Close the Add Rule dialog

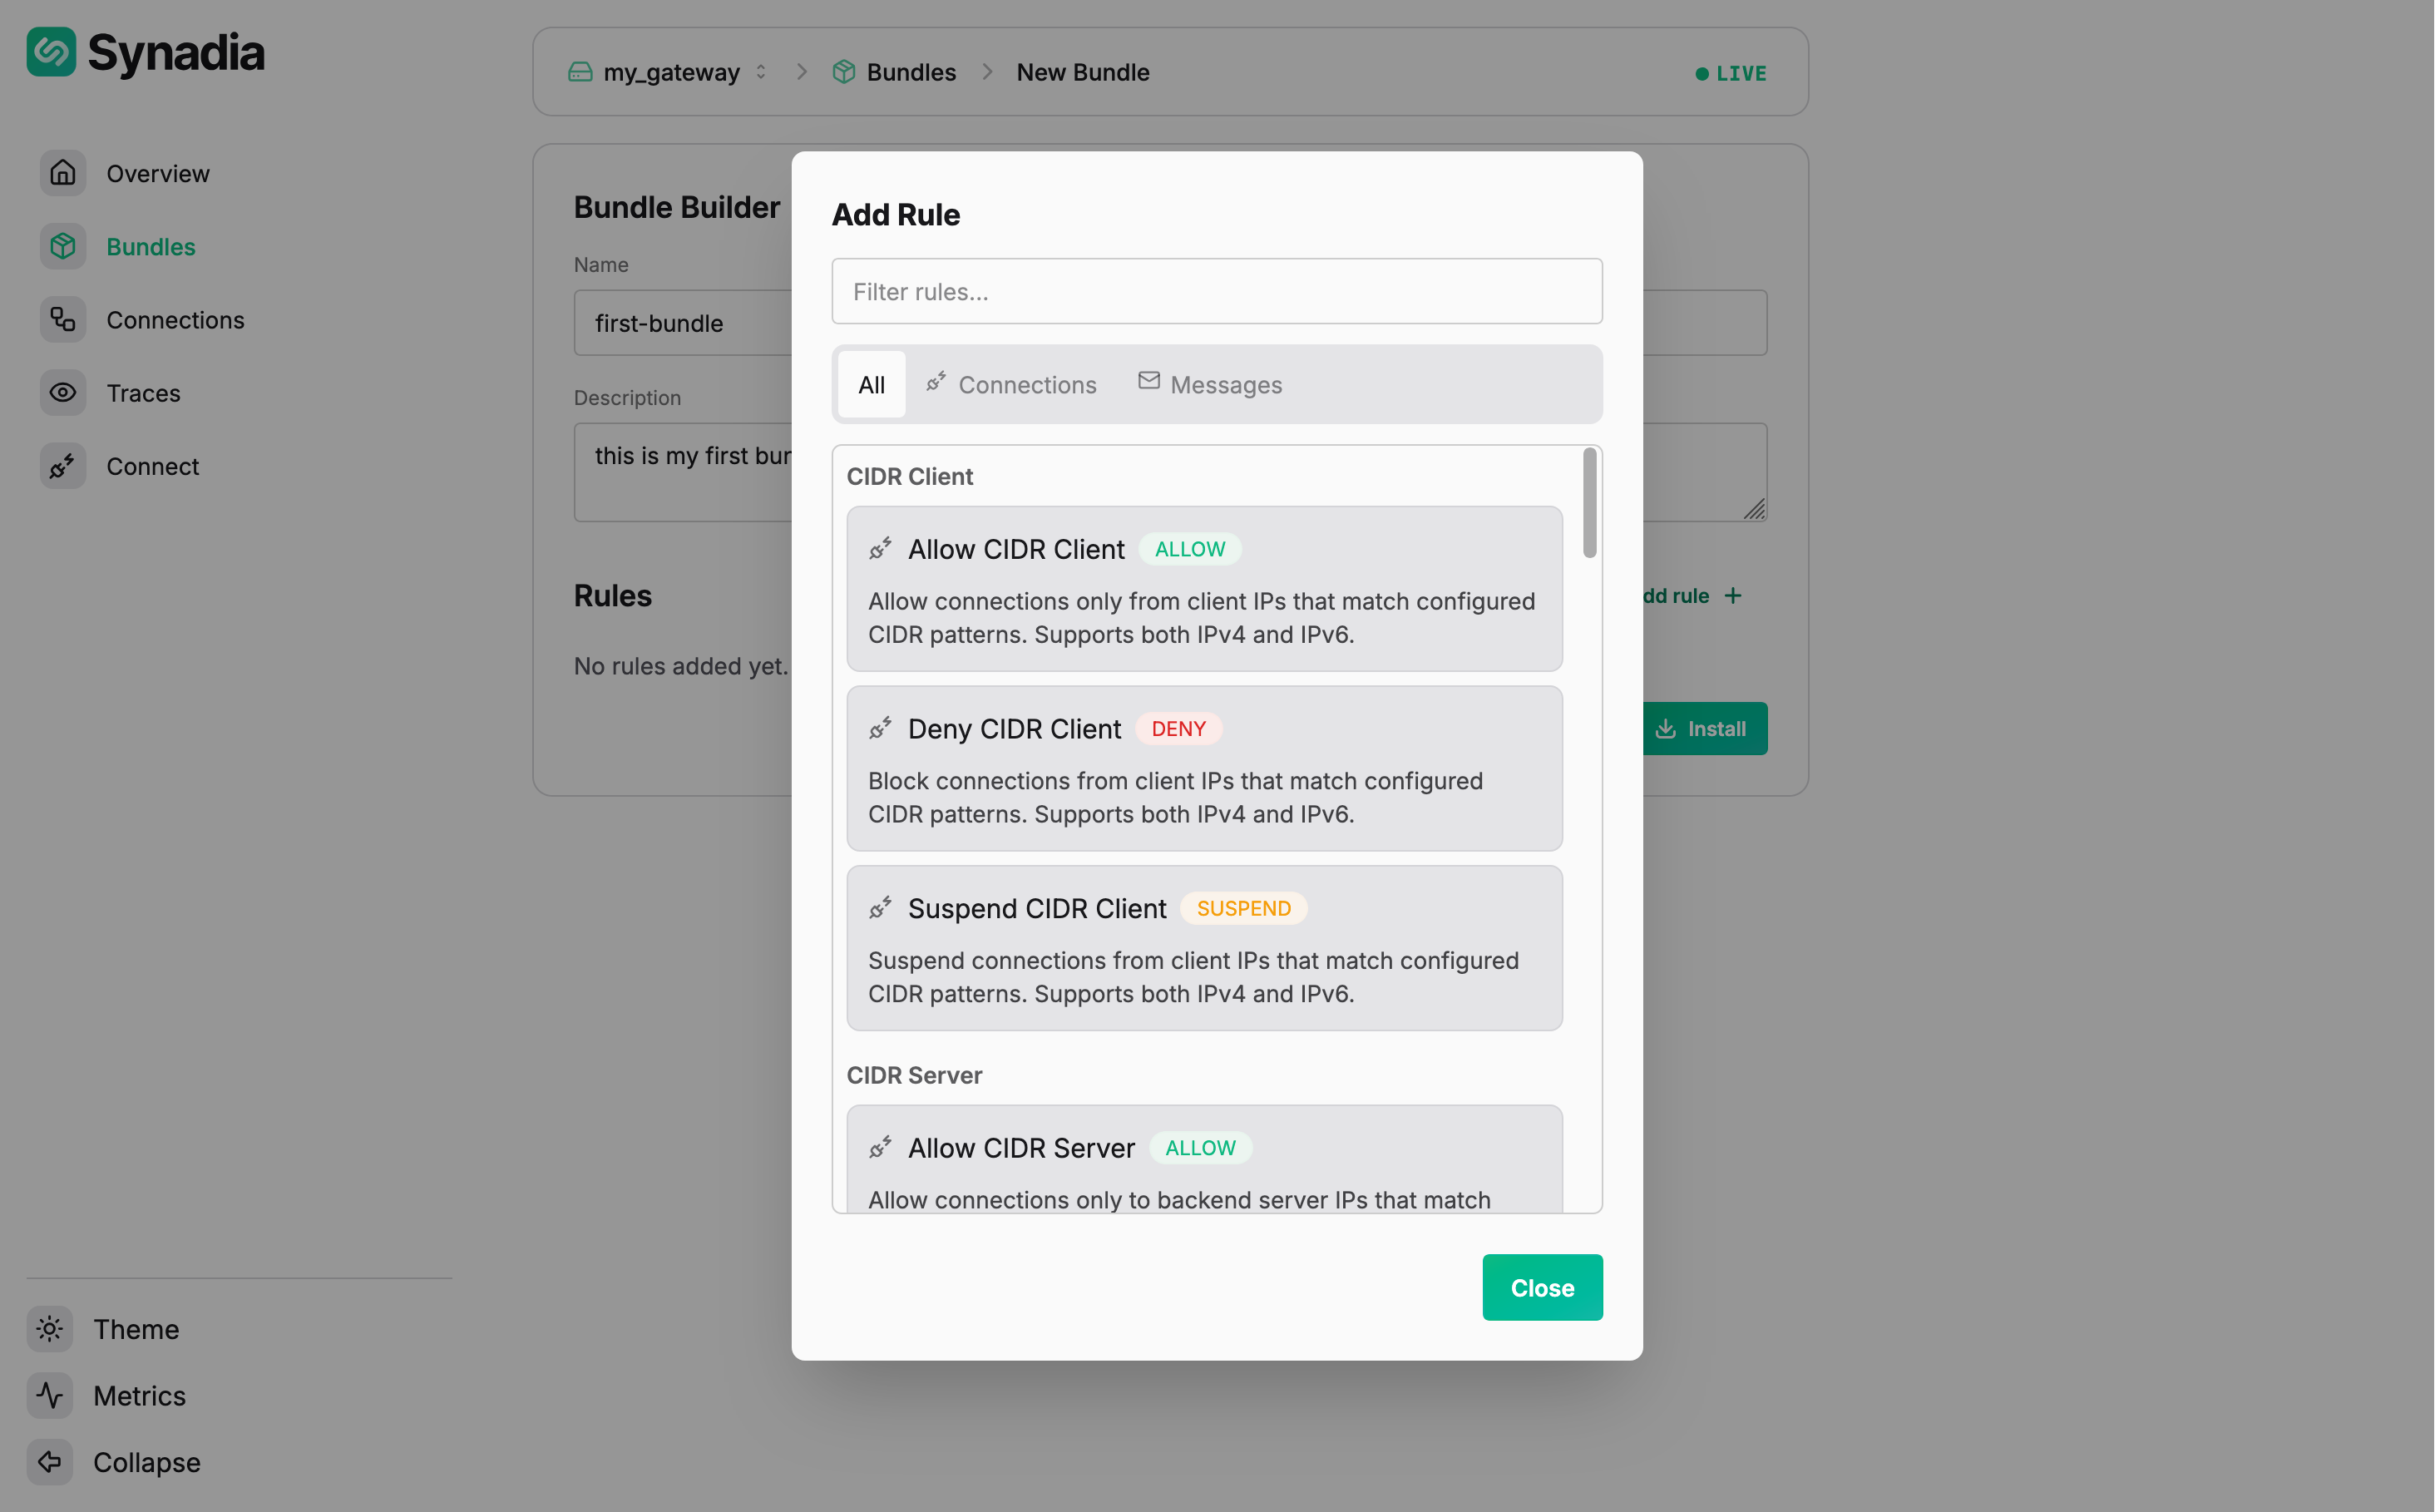[1542, 1287]
